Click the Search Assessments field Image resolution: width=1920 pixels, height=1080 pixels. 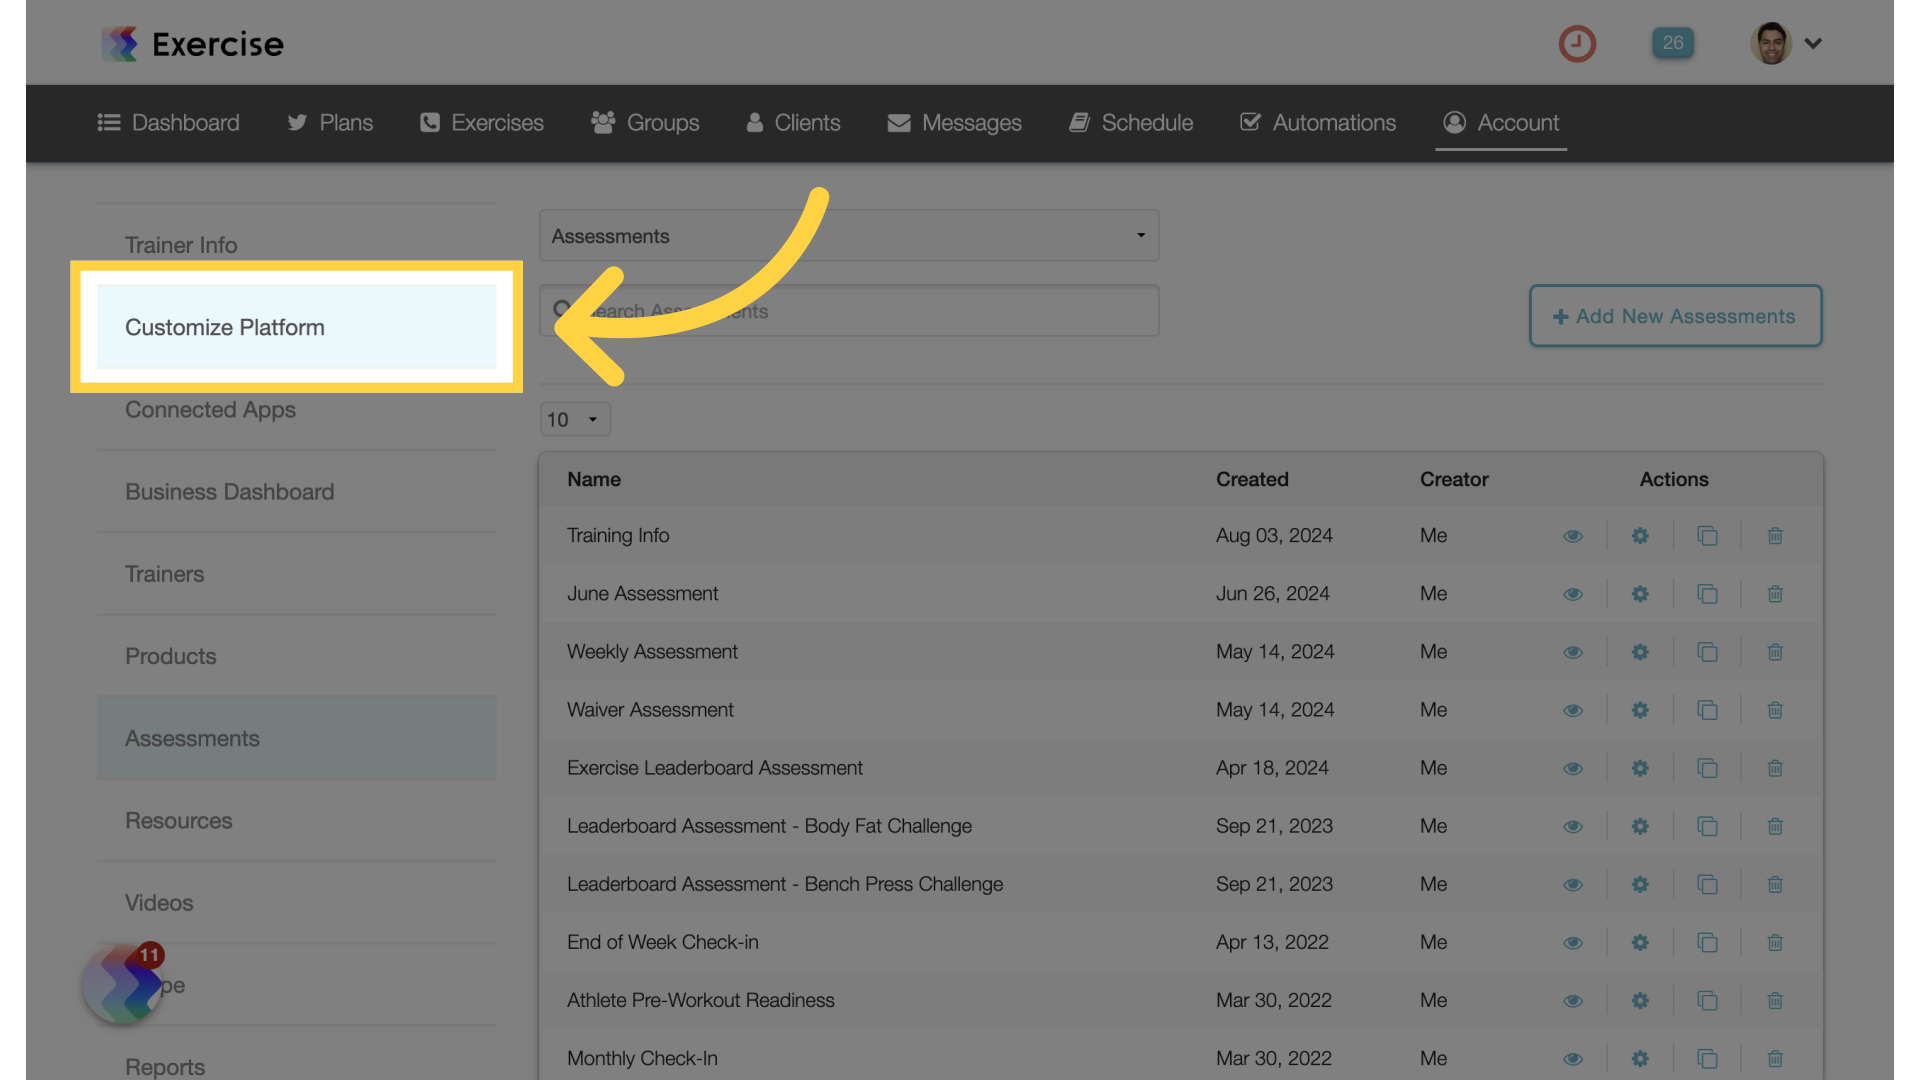click(849, 311)
